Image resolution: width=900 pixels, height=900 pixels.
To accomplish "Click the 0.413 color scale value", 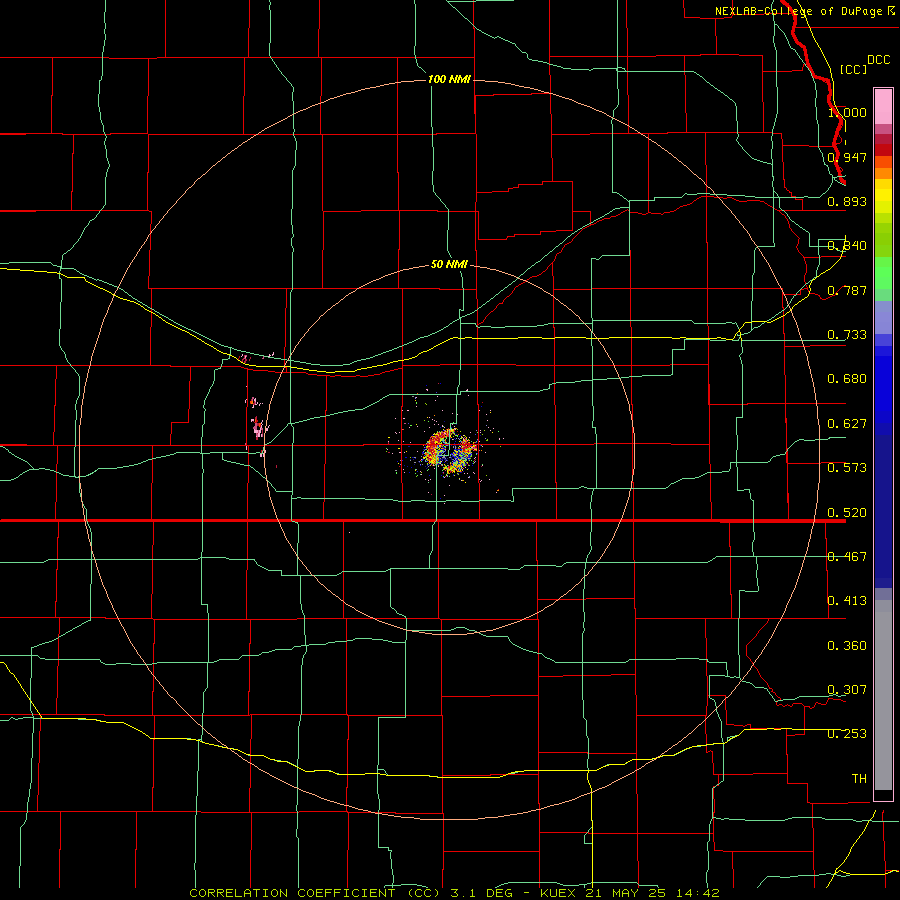I will pos(847,601).
